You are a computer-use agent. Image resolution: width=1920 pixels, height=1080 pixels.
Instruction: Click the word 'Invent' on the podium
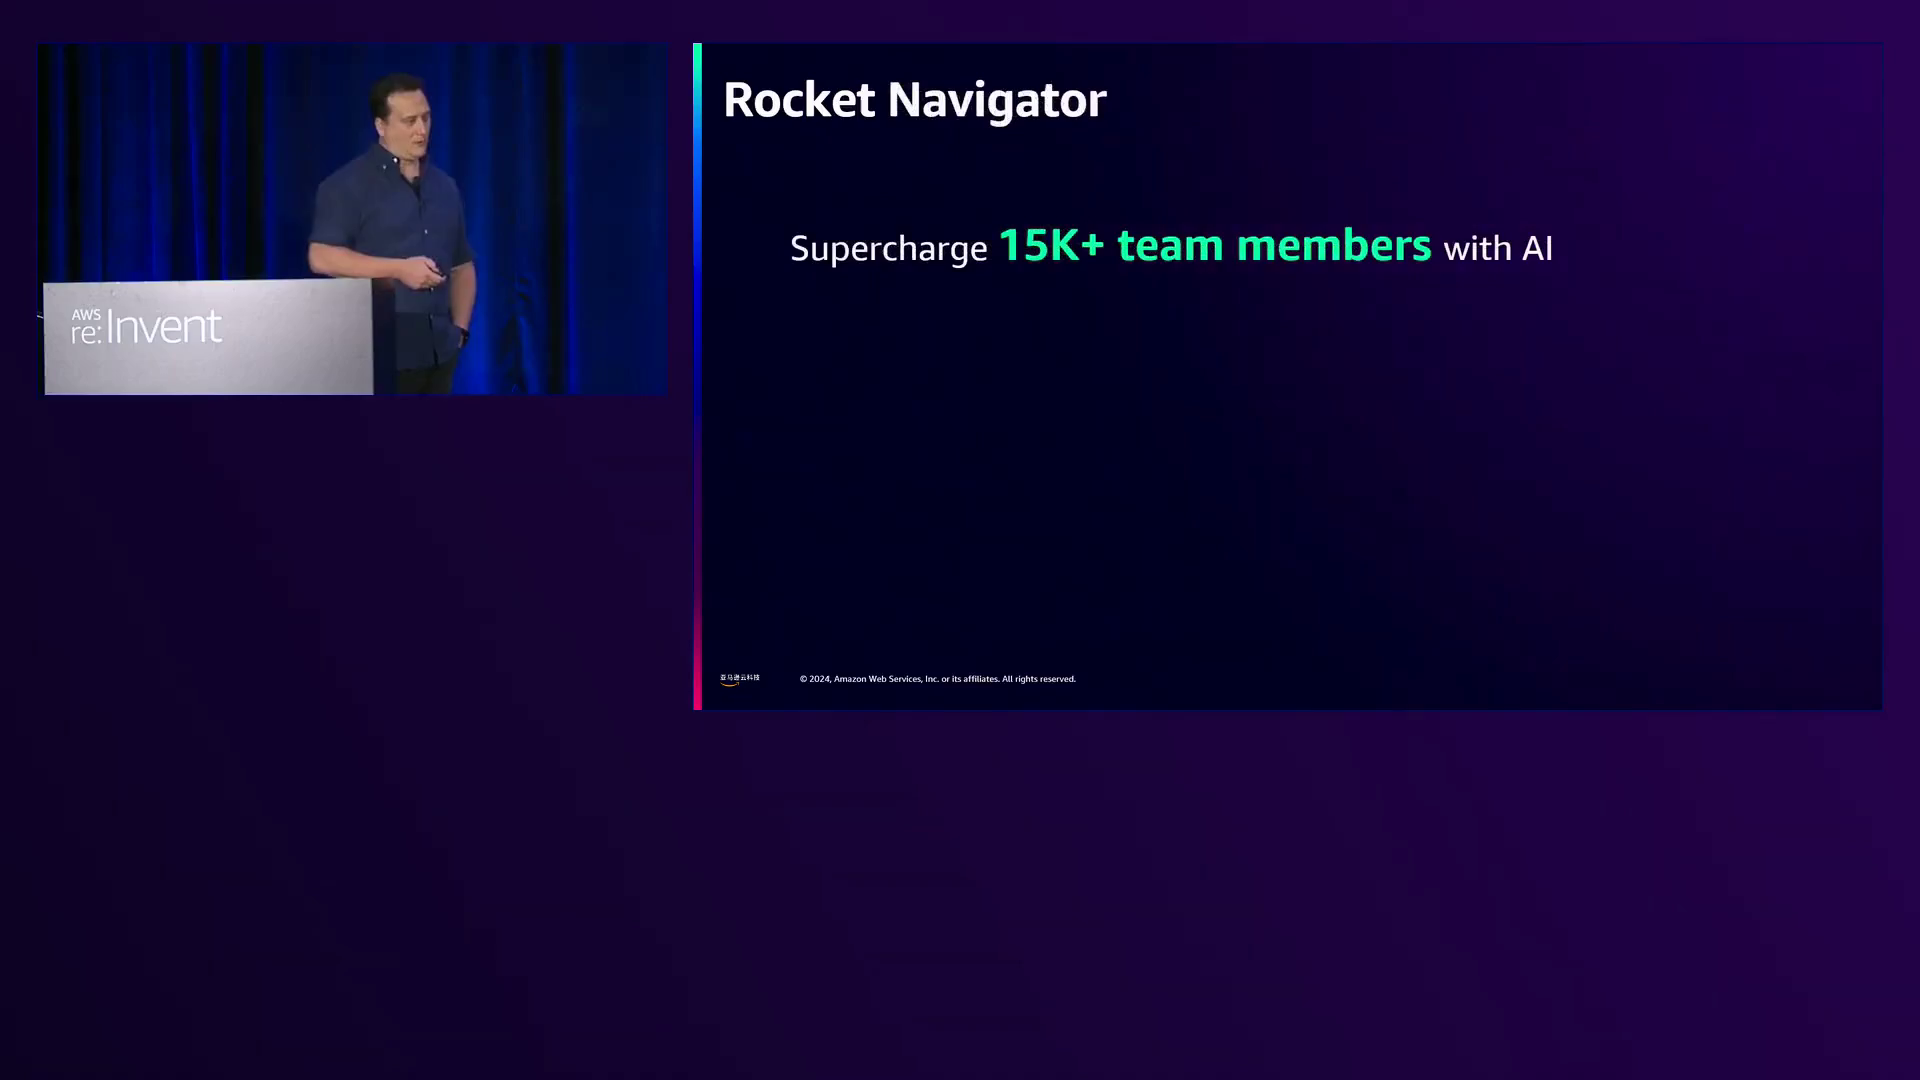[x=164, y=327]
